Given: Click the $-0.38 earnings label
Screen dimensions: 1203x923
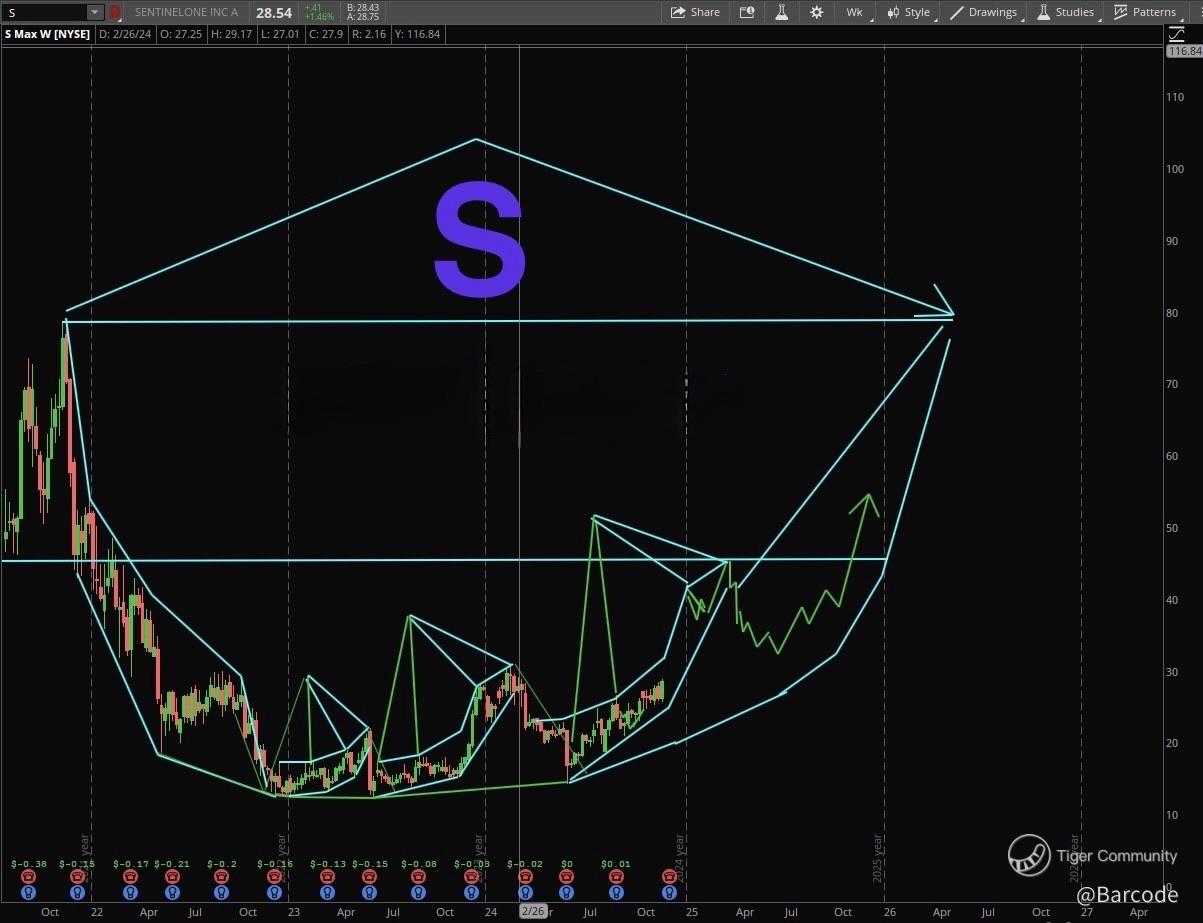Looking at the screenshot, I should point(28,863).
